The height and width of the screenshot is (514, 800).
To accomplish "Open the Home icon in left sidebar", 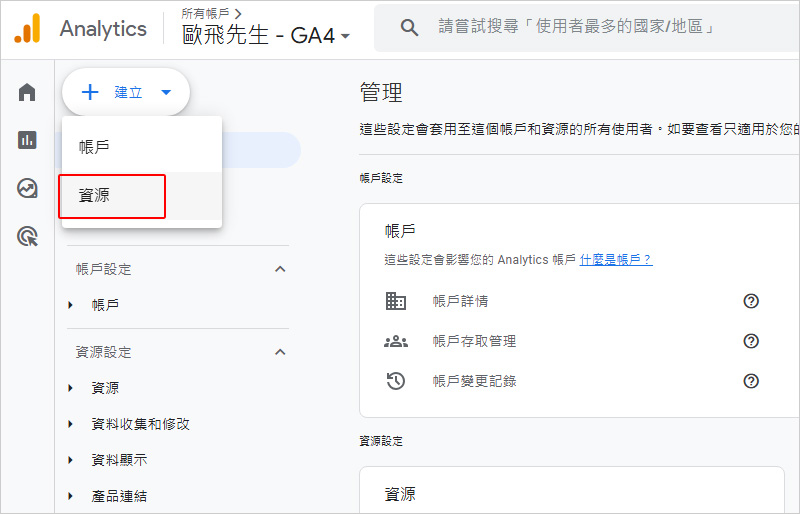I will [x=27, y=93].
